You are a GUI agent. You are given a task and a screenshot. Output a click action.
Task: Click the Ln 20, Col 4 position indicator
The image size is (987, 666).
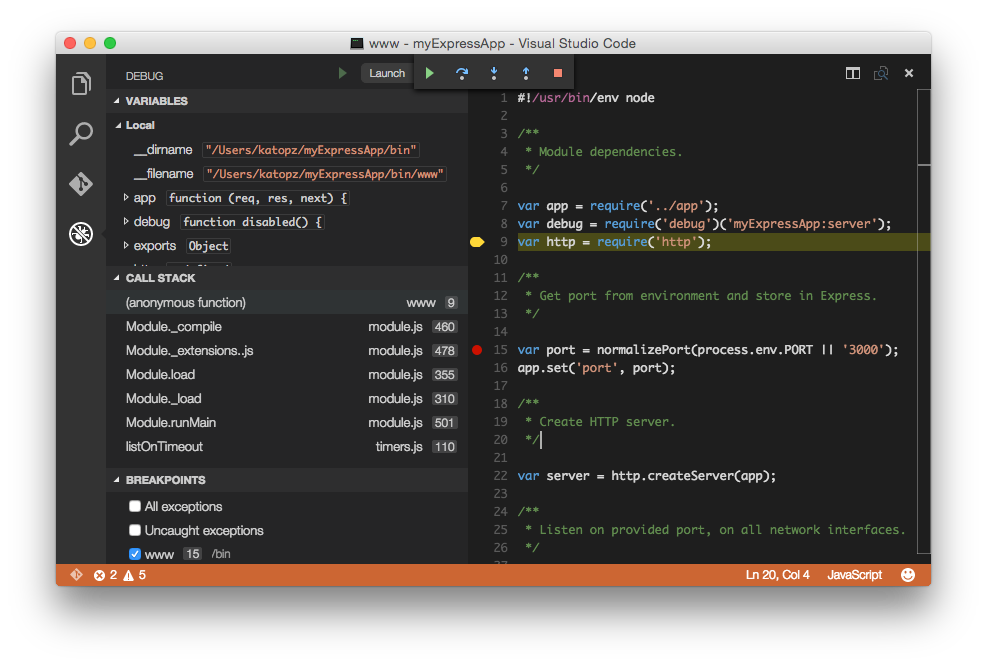click(x=777, y=575)
